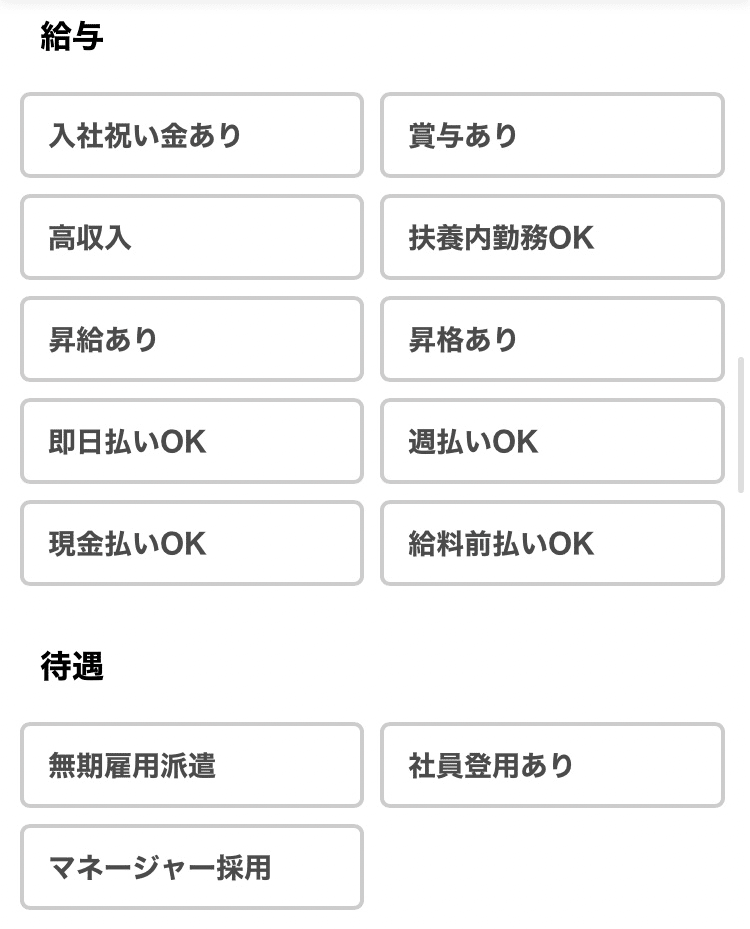Choose the 無期雇用派遣 option

[191, 765]
